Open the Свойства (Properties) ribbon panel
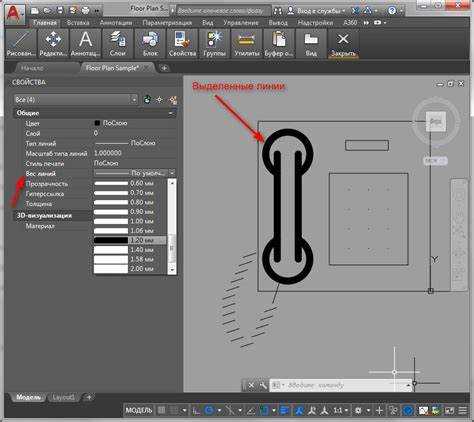This screenshot has height=422, width=474. pyautogui.click(x=182, y=43)
